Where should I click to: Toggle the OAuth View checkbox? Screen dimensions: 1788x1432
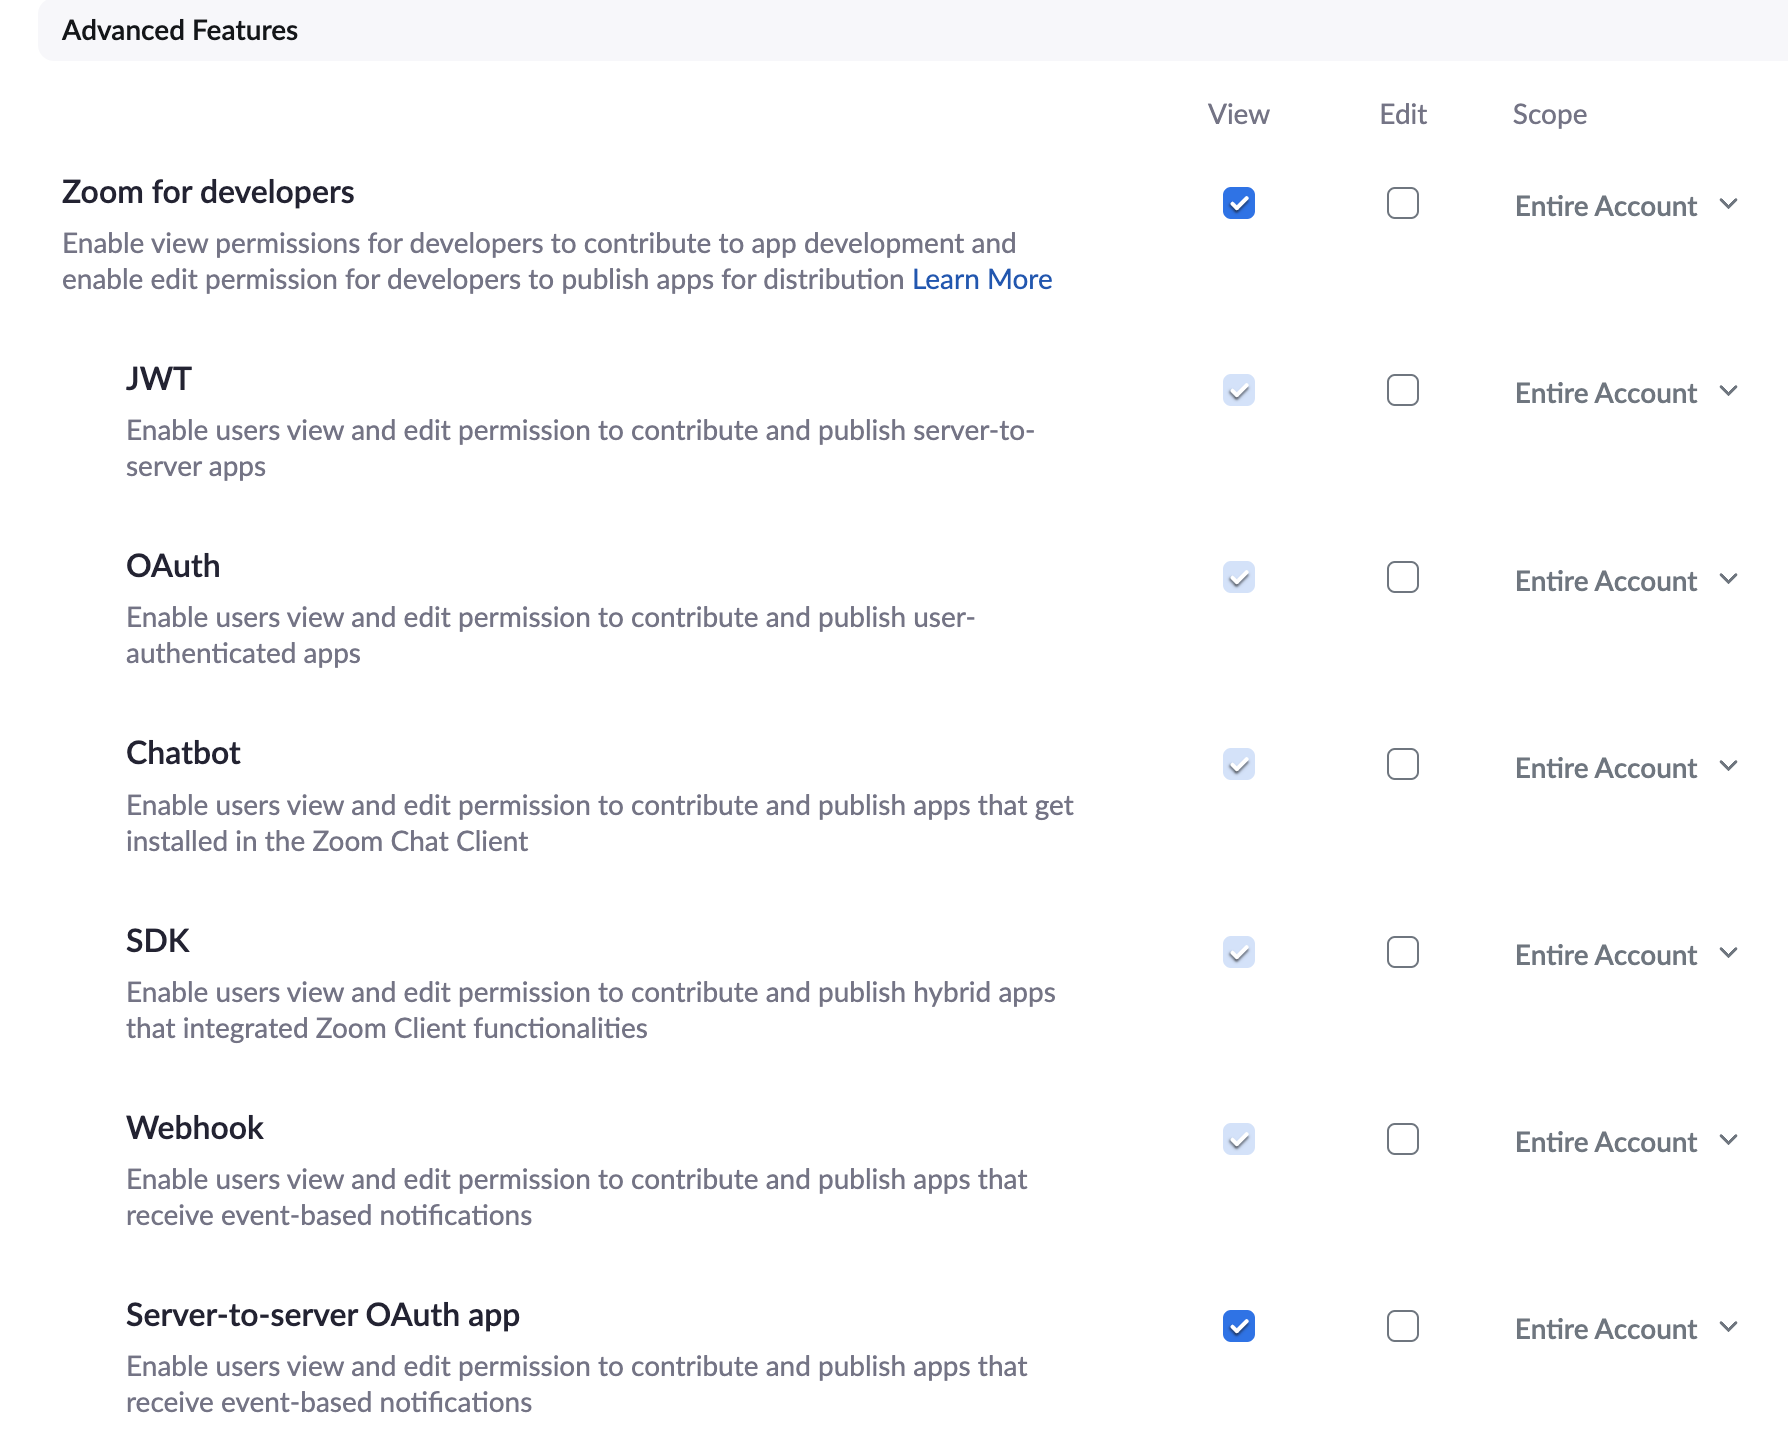pos(1238,577)
